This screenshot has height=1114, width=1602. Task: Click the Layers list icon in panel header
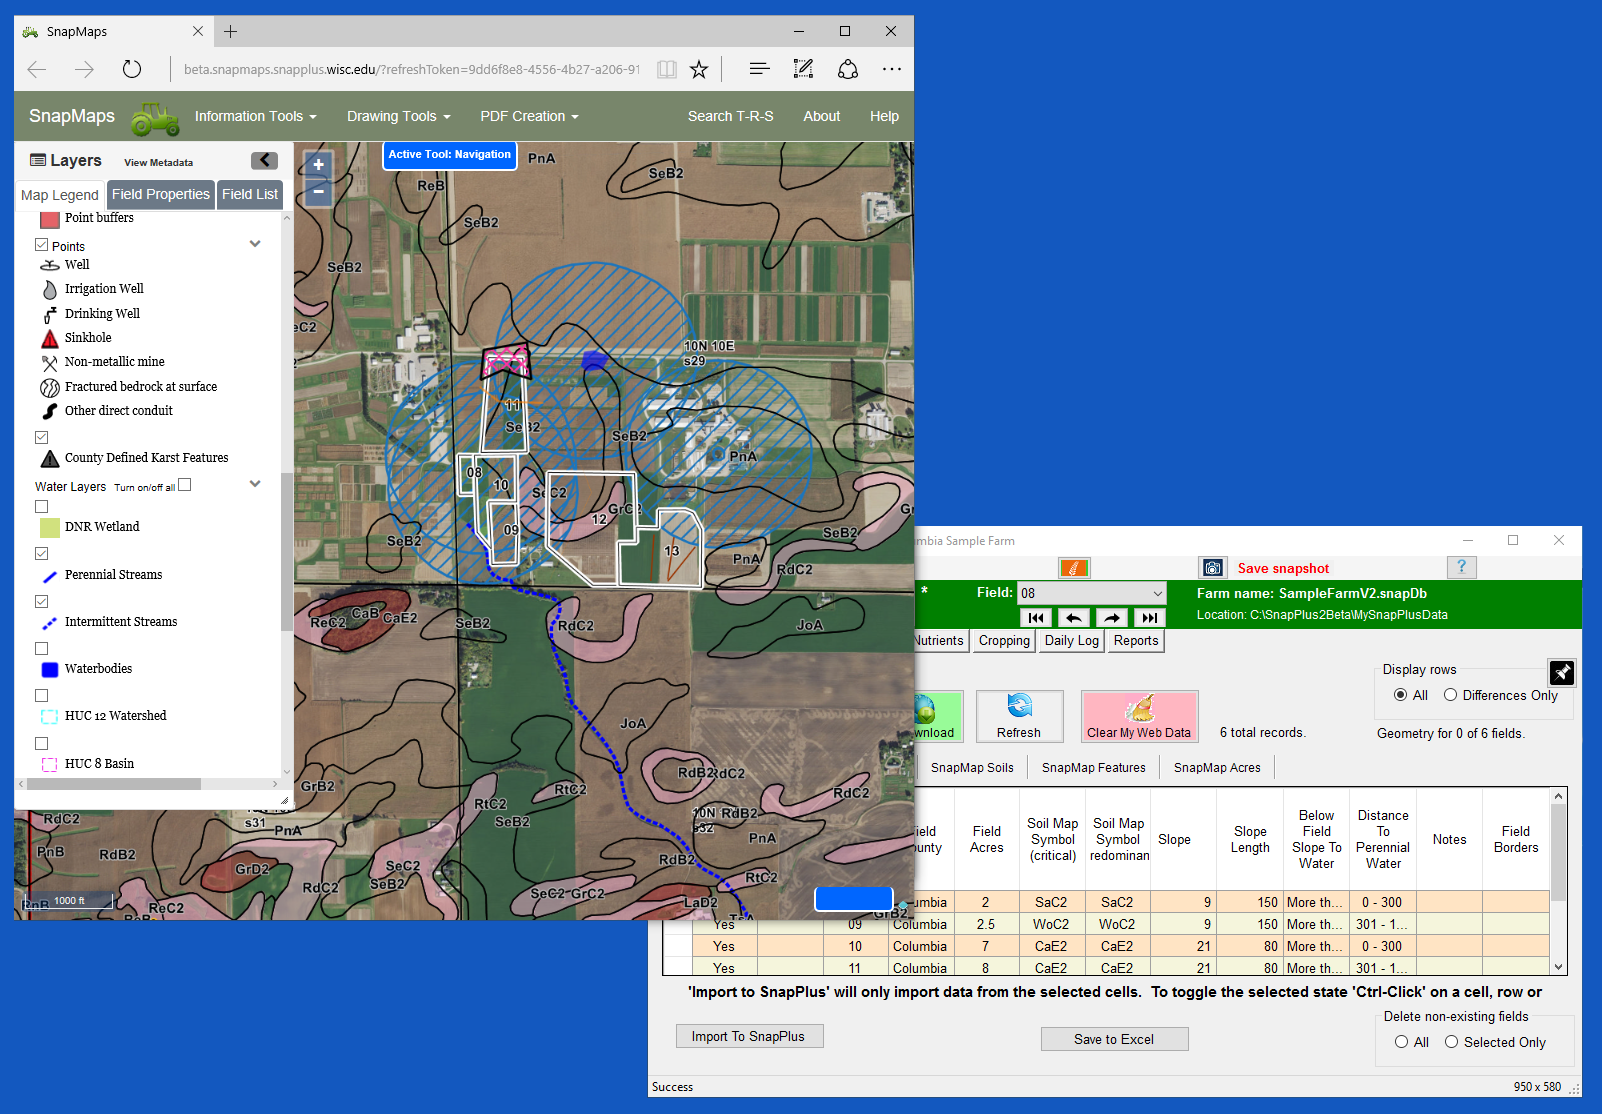(x=38, y=160)
